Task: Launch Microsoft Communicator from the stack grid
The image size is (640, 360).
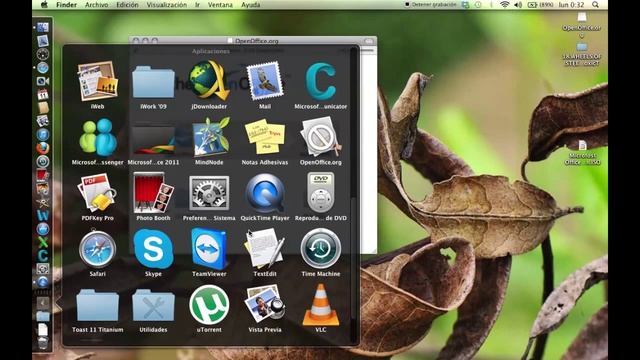Action: [321, 81]
